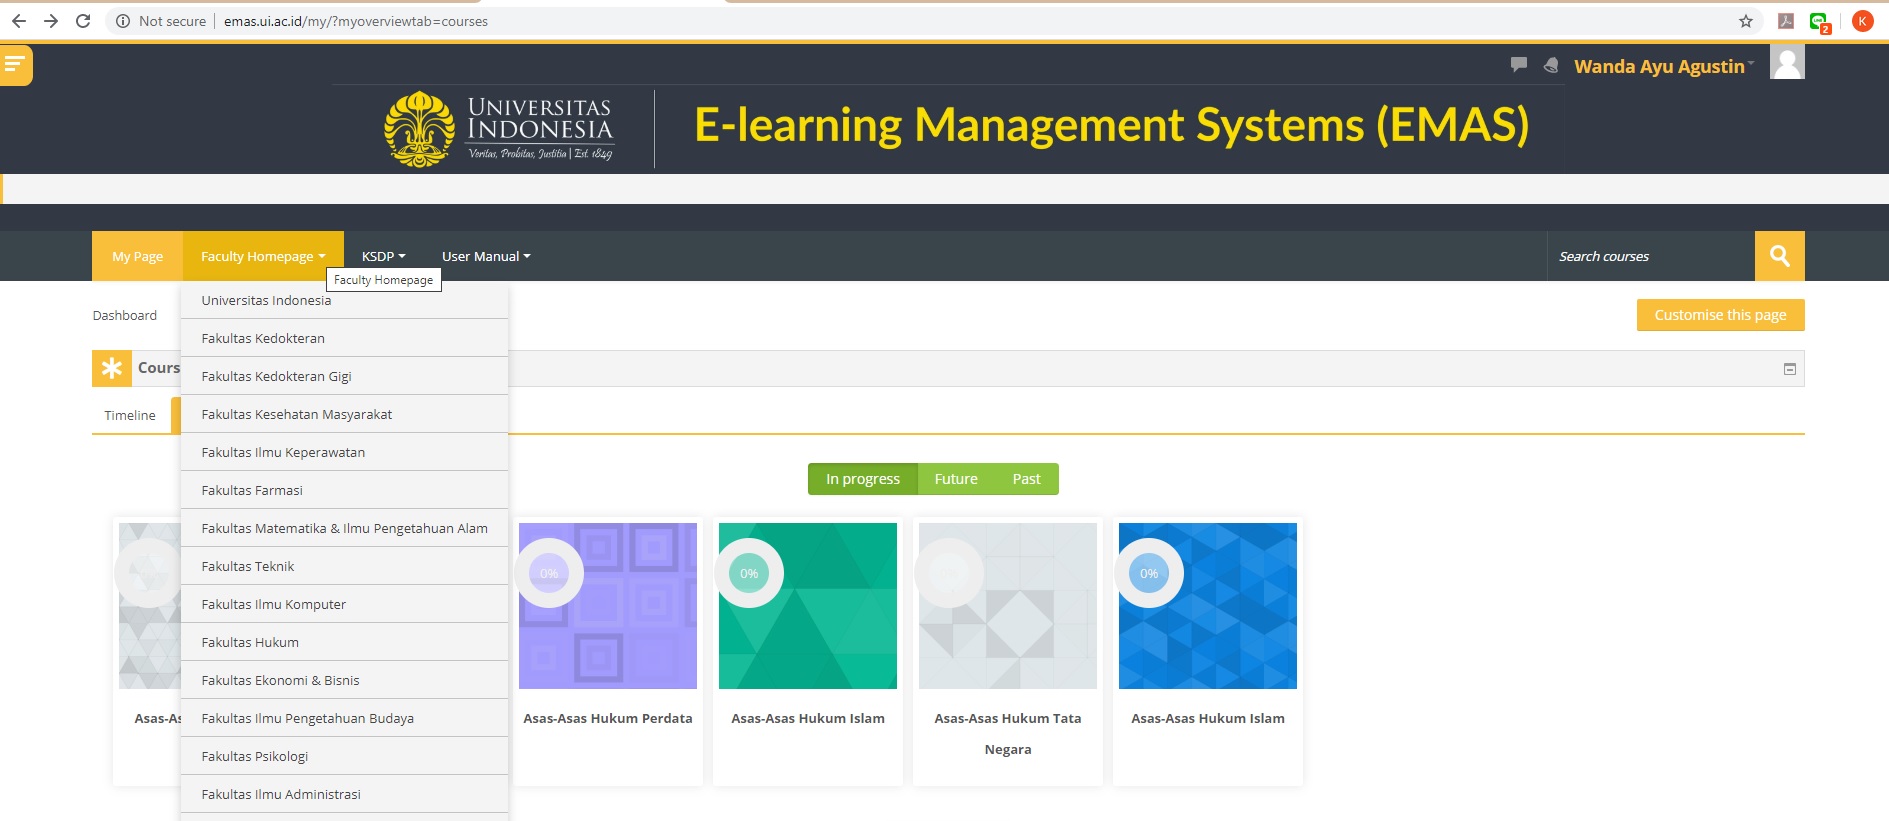Click 0% progress circle on purple card
This screenshot has width=1889, height=821.
pos(549,573)
